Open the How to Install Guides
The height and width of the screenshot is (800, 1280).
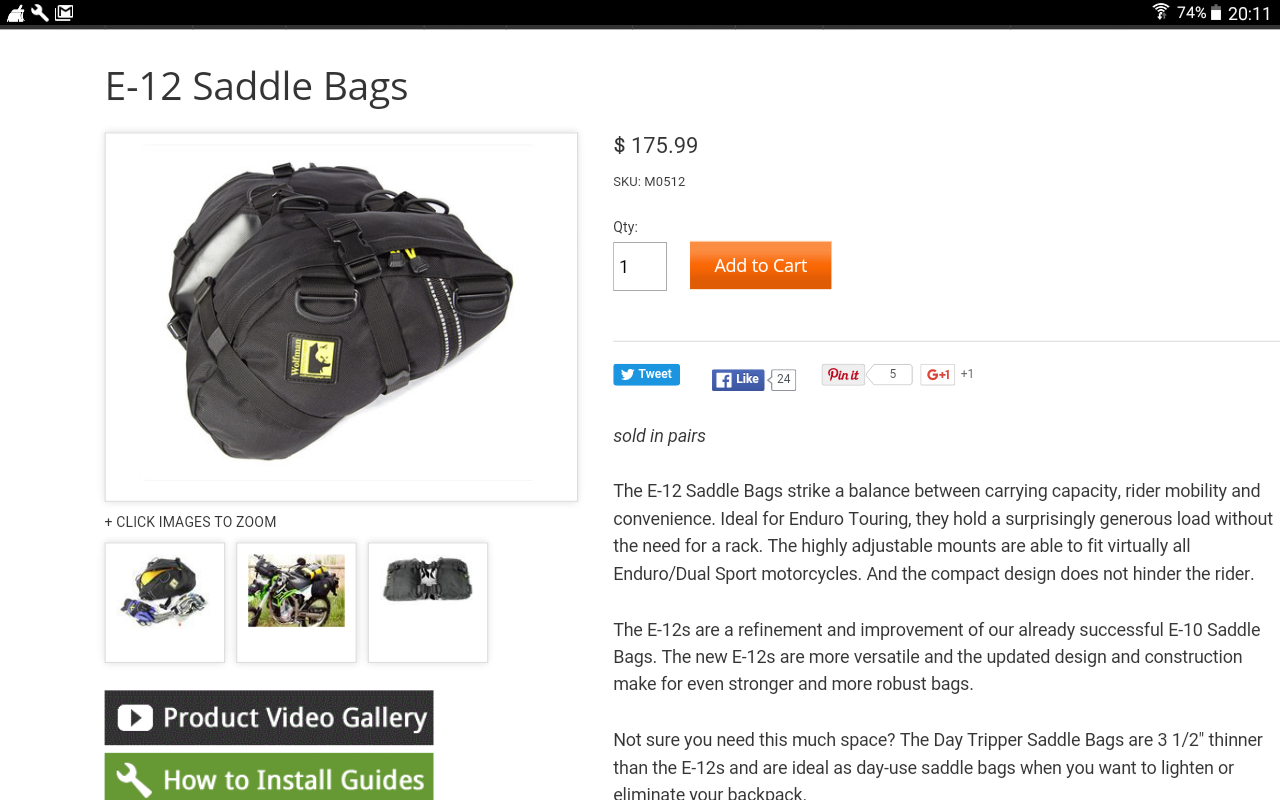point(269,777)
